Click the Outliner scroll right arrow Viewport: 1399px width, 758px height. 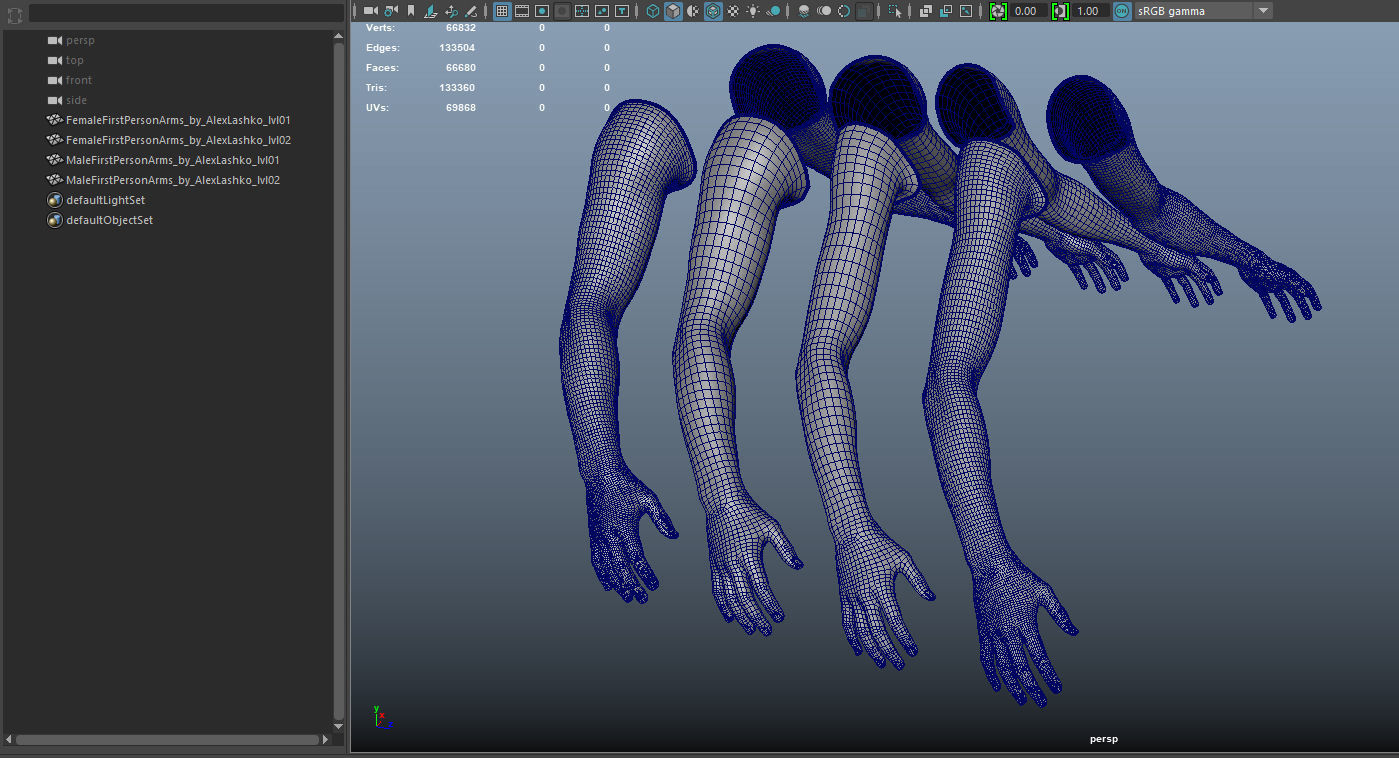[326, 740]
